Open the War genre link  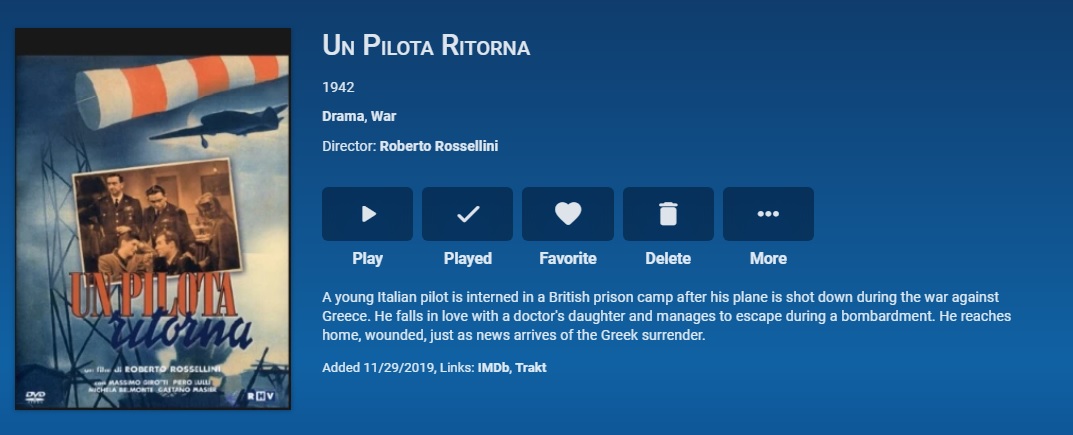click(384, 116)
